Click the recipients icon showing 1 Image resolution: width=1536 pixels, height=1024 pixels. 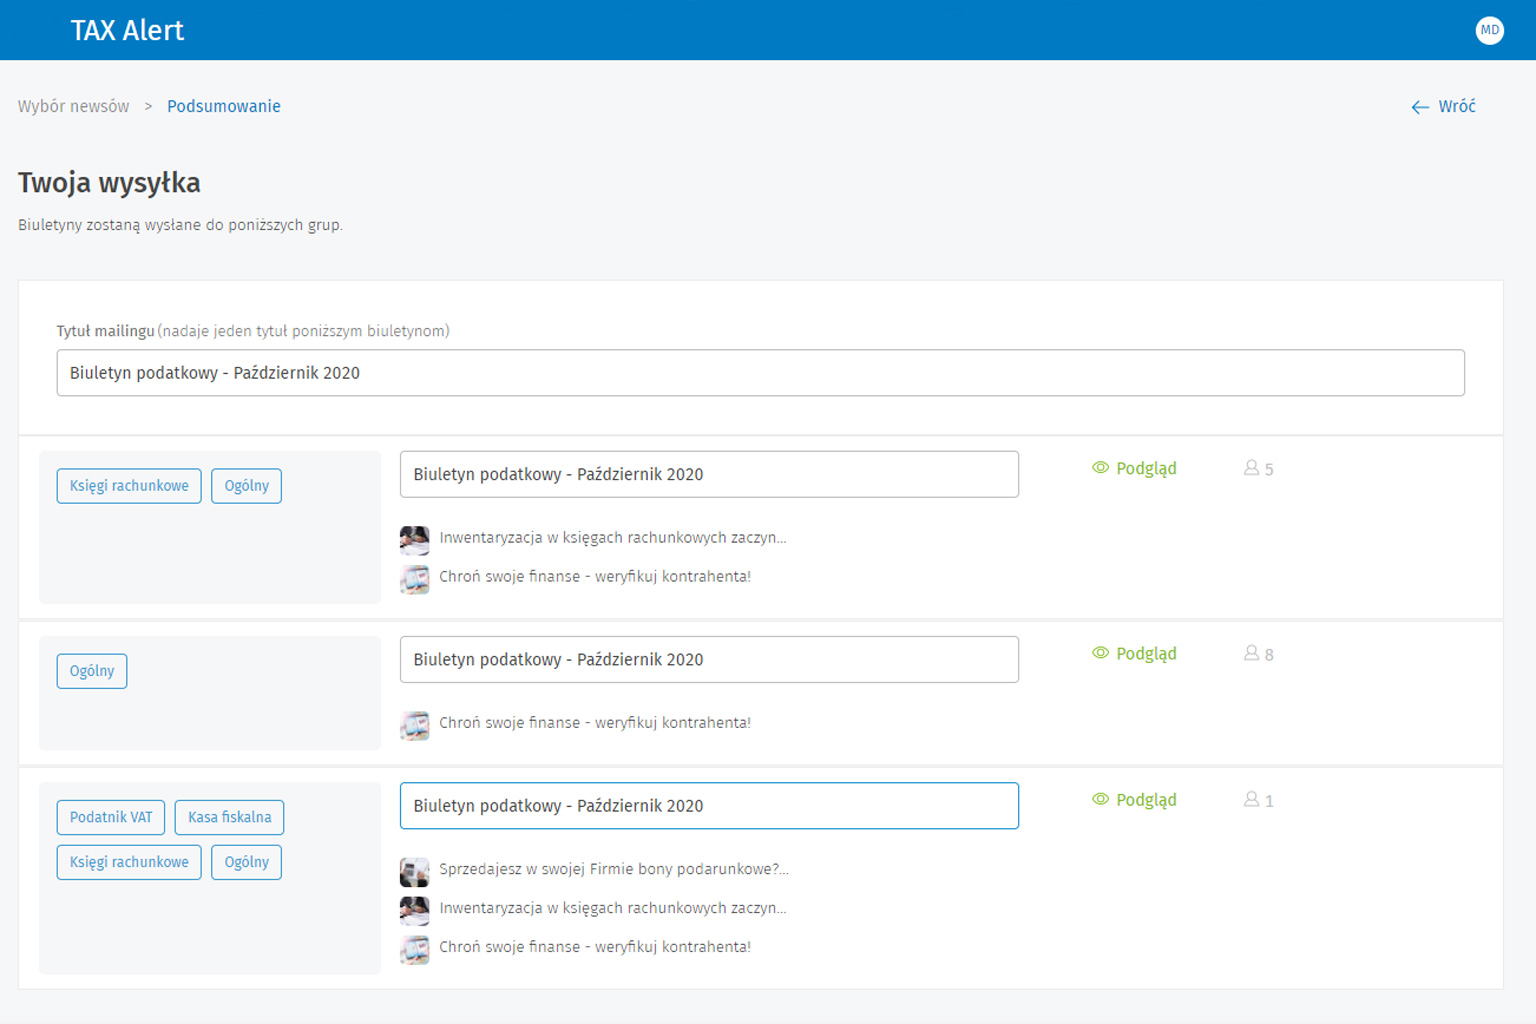tap(1252, 800)
